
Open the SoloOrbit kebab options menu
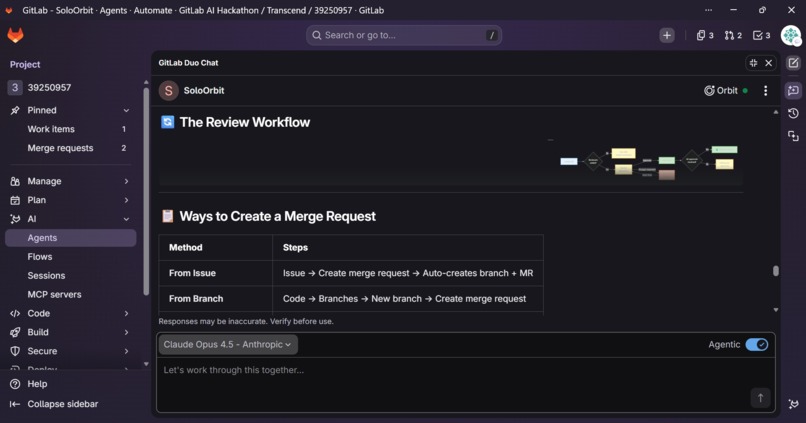click(x=765, y=90)
